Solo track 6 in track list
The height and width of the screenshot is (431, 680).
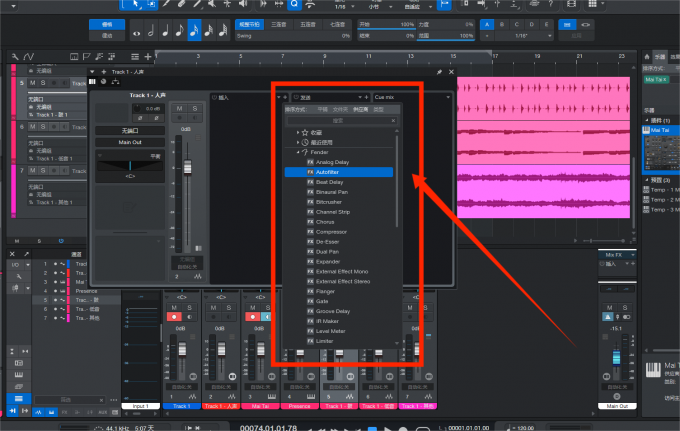43,127
